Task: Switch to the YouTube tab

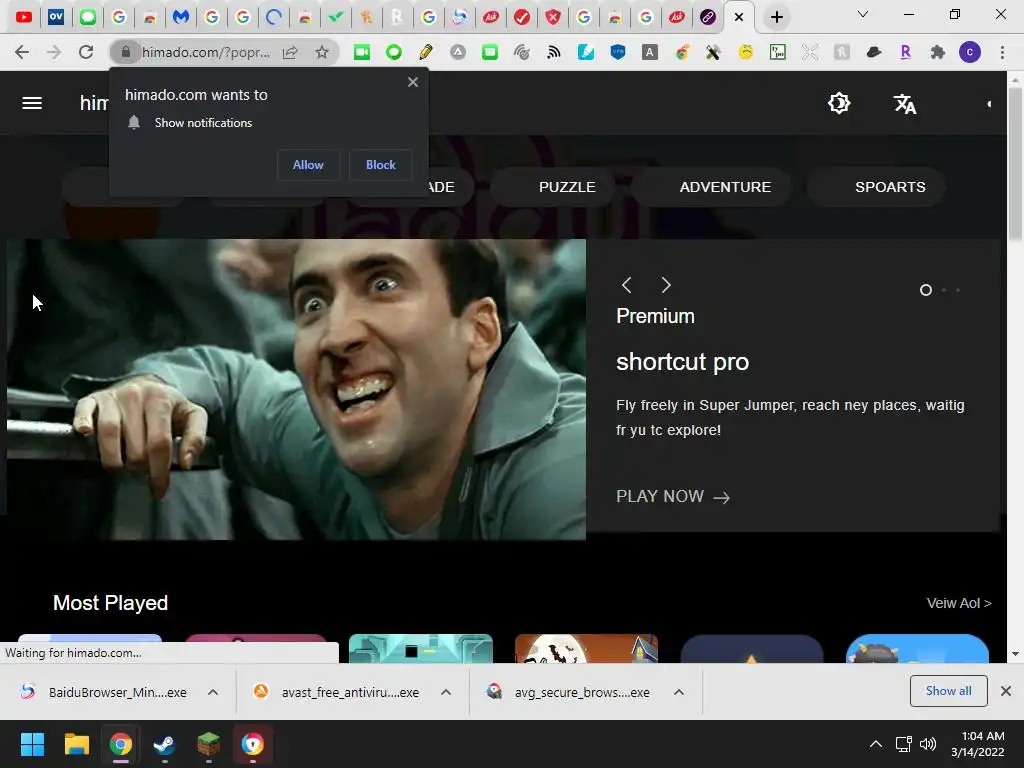Action: tap(24, 17)
